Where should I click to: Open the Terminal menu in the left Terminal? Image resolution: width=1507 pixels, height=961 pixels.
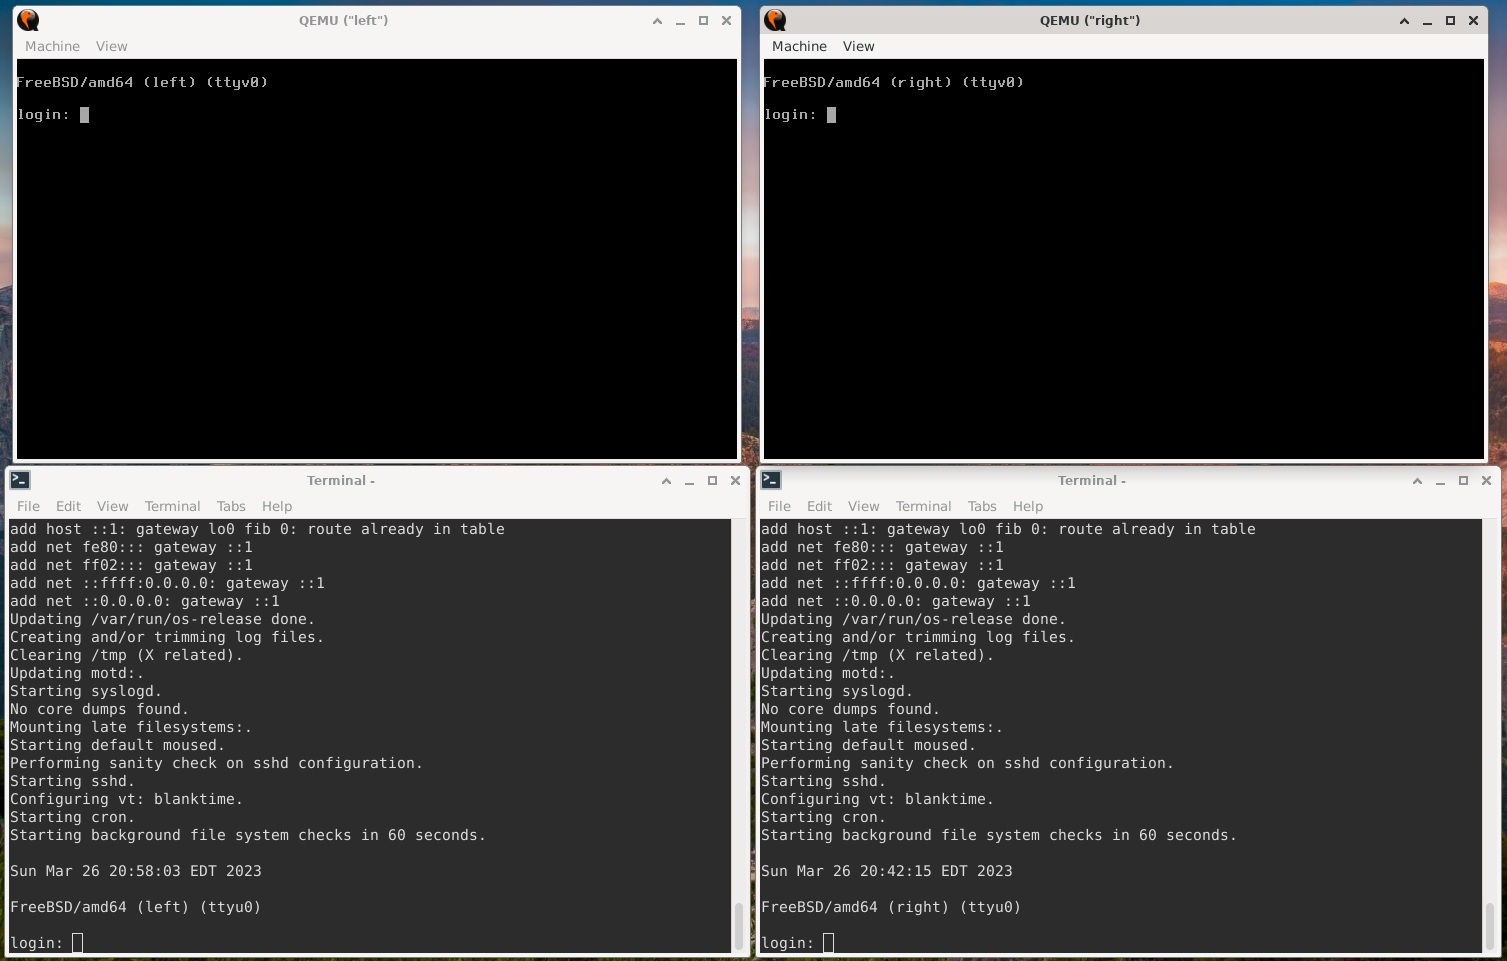pos(172,506)
